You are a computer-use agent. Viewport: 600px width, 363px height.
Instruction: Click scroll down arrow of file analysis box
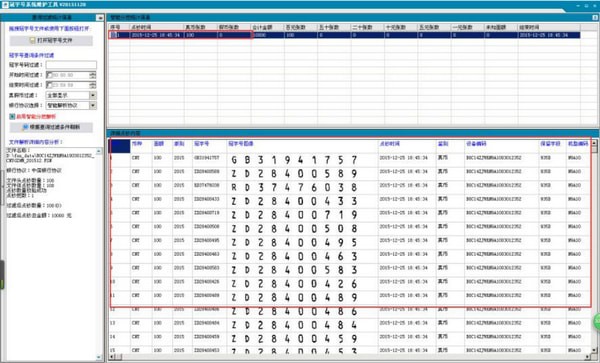pos(99,357)
